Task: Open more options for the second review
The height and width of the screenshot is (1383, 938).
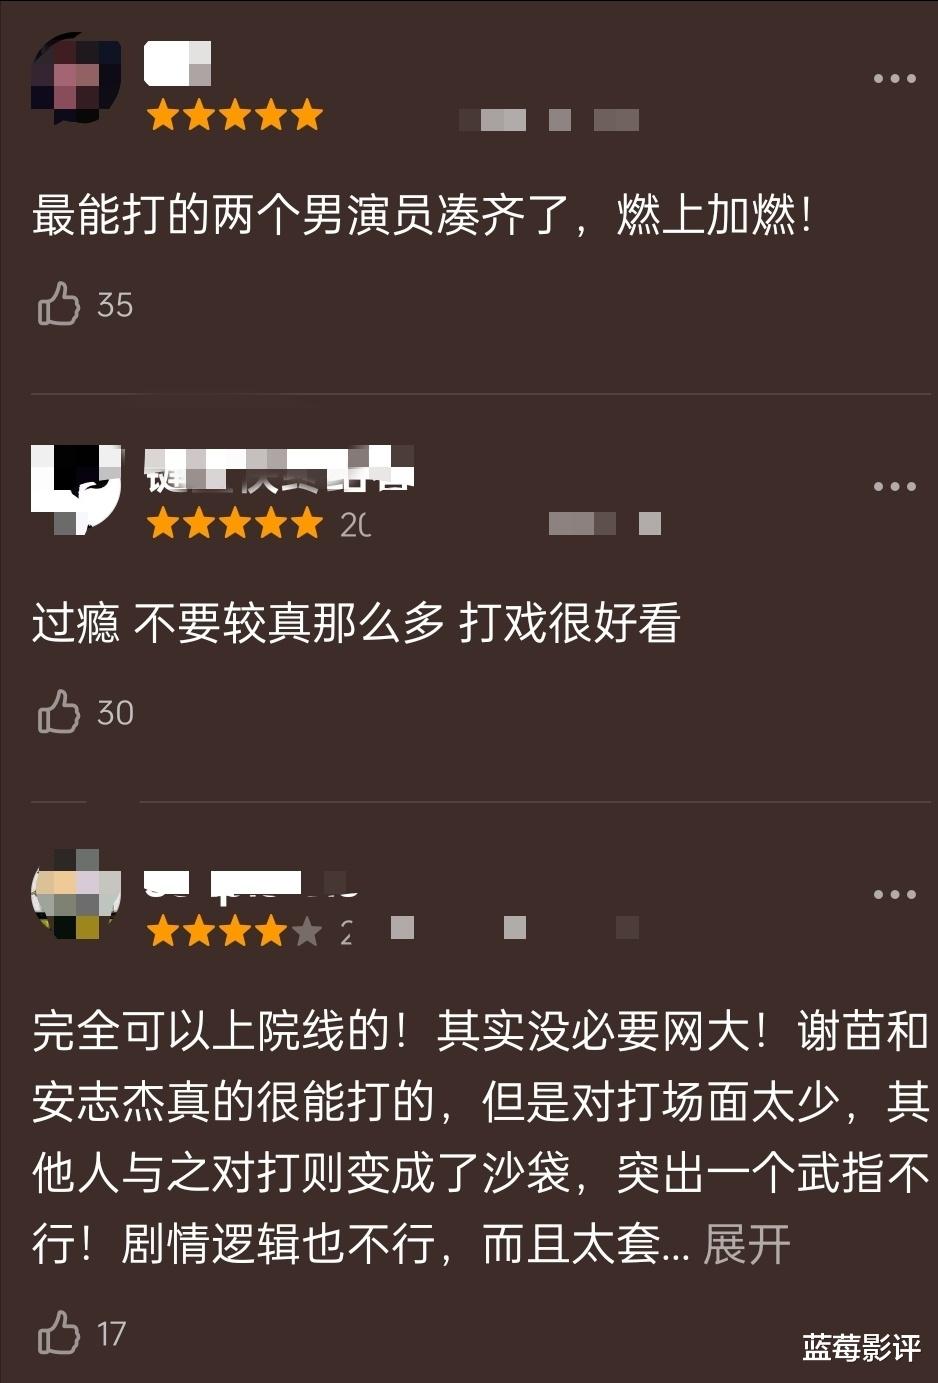Action: point(894,486)
